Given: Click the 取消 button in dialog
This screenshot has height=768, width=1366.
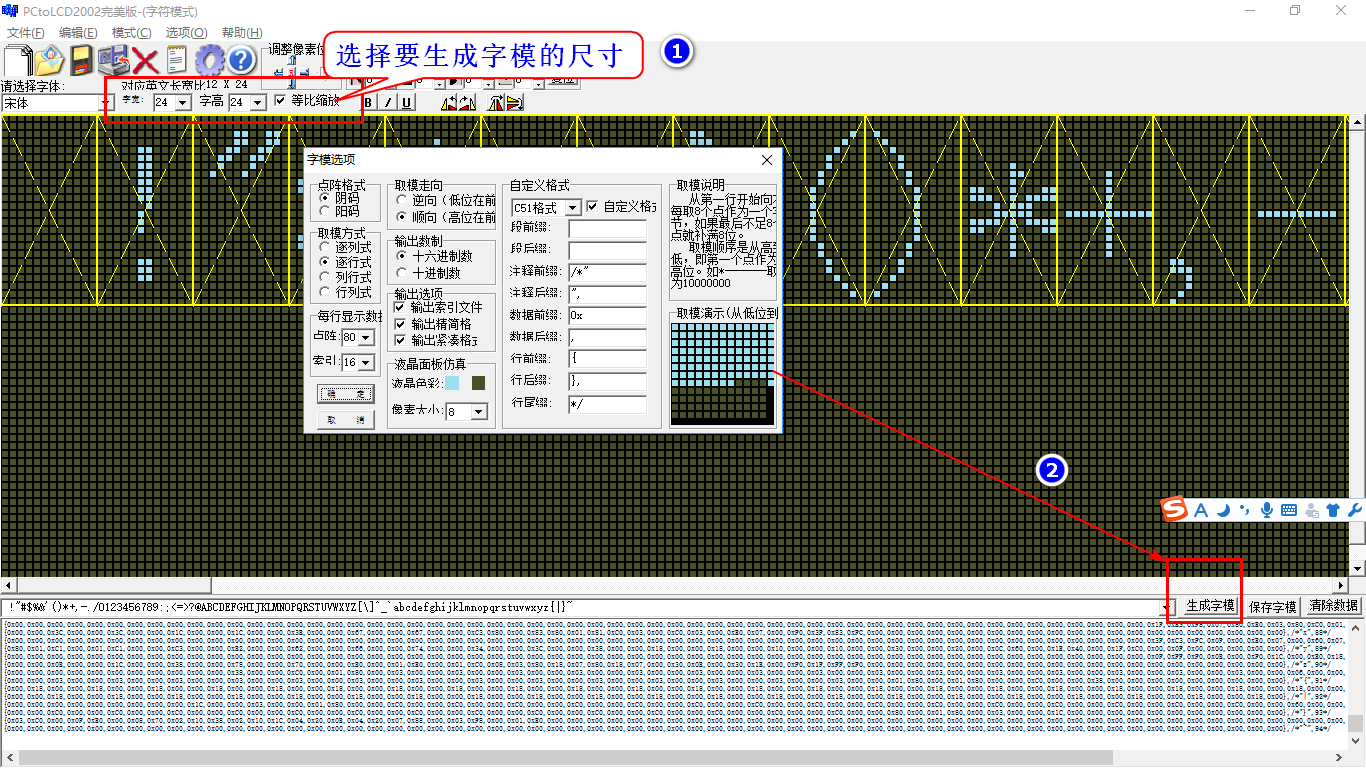Looking at the screenshot, I should [345, 420].
